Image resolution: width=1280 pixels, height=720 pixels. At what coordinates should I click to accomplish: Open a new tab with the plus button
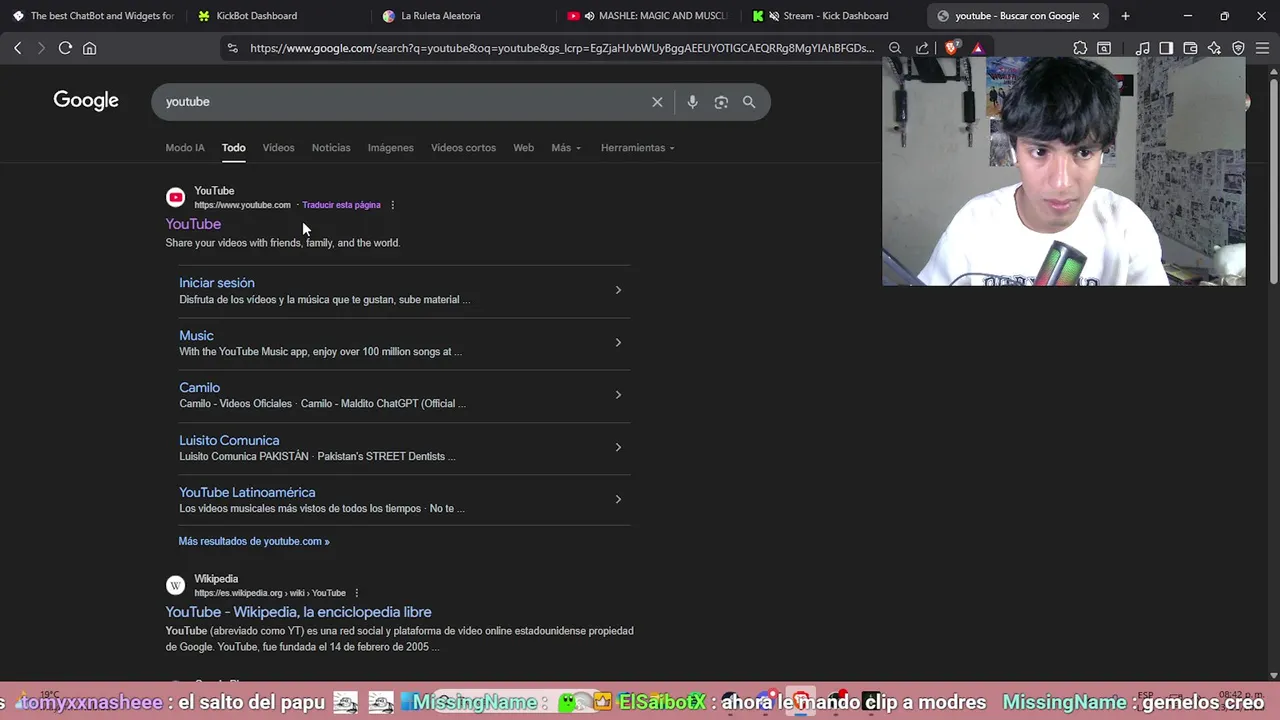coord(1125,16)
